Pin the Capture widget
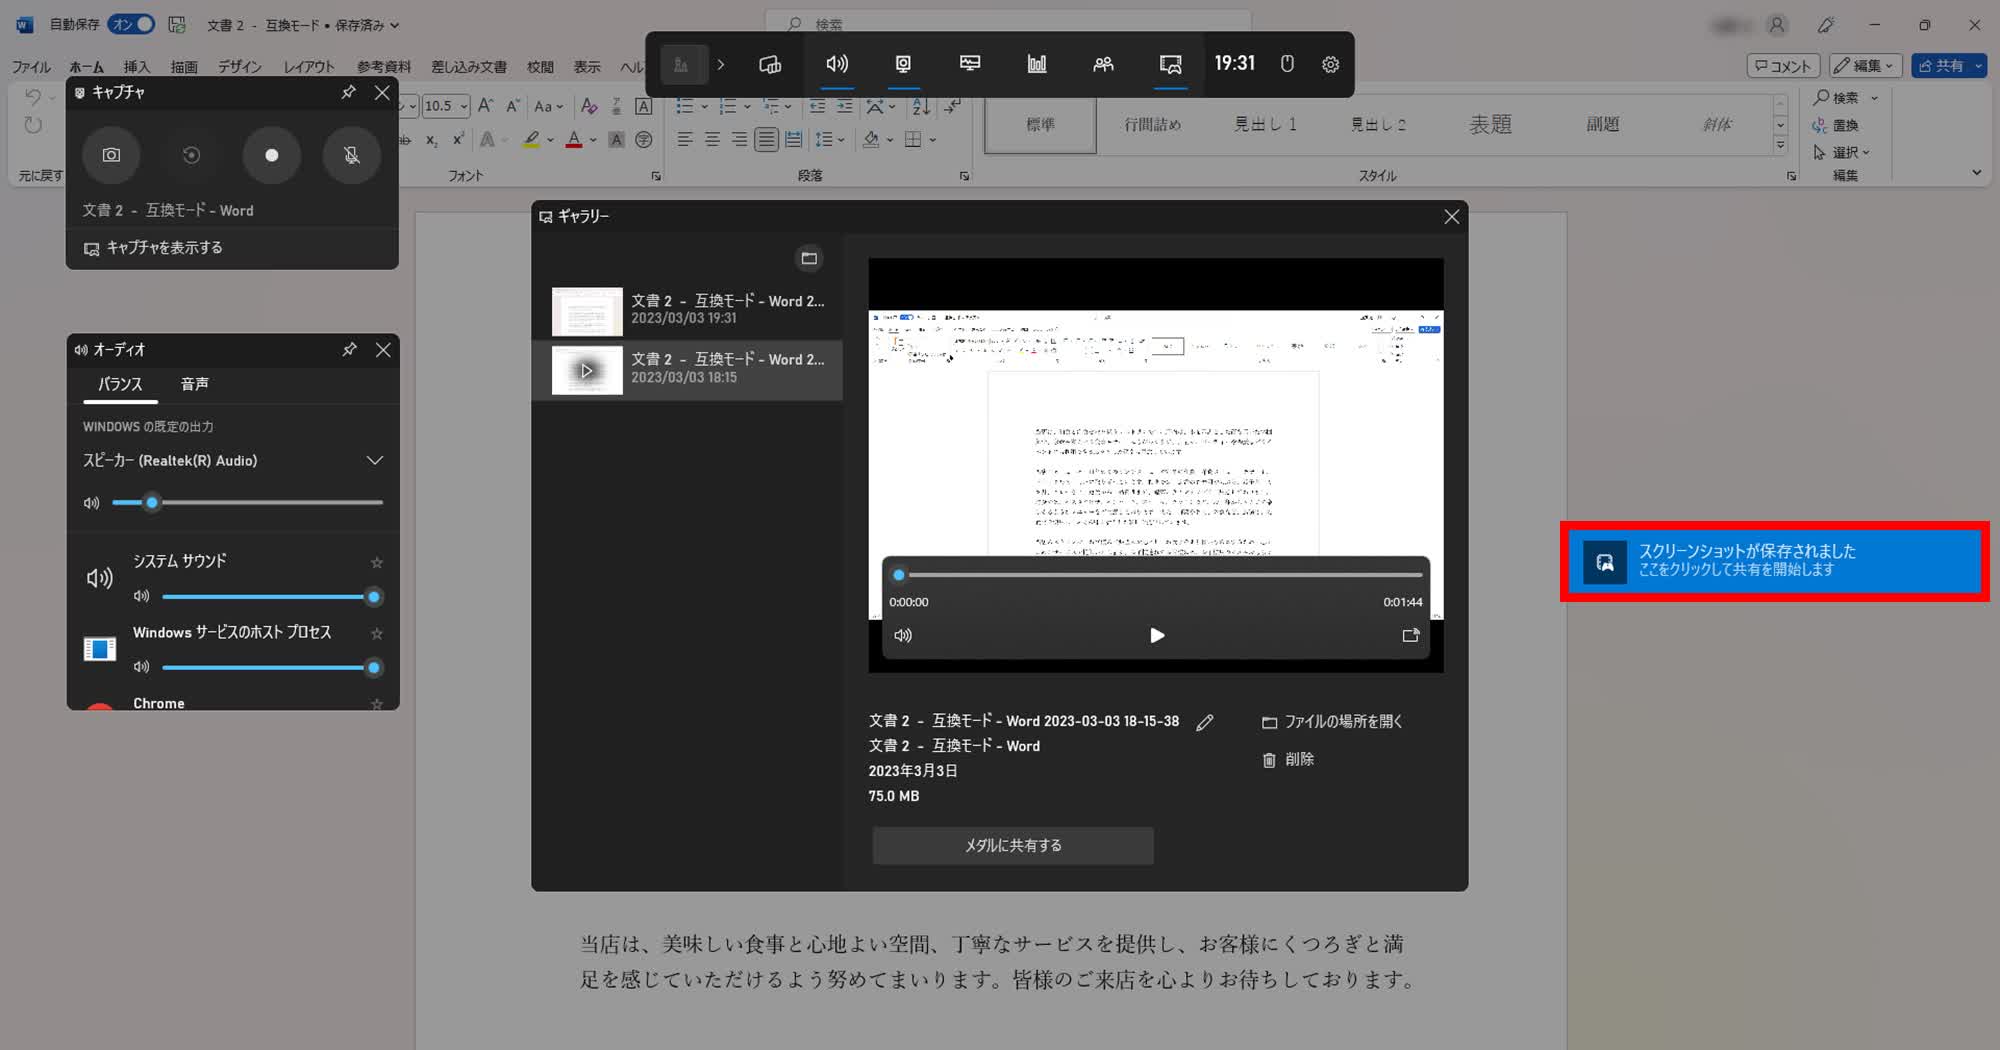This screenshot has height=1050, width=2000. [x=348, y=92]
